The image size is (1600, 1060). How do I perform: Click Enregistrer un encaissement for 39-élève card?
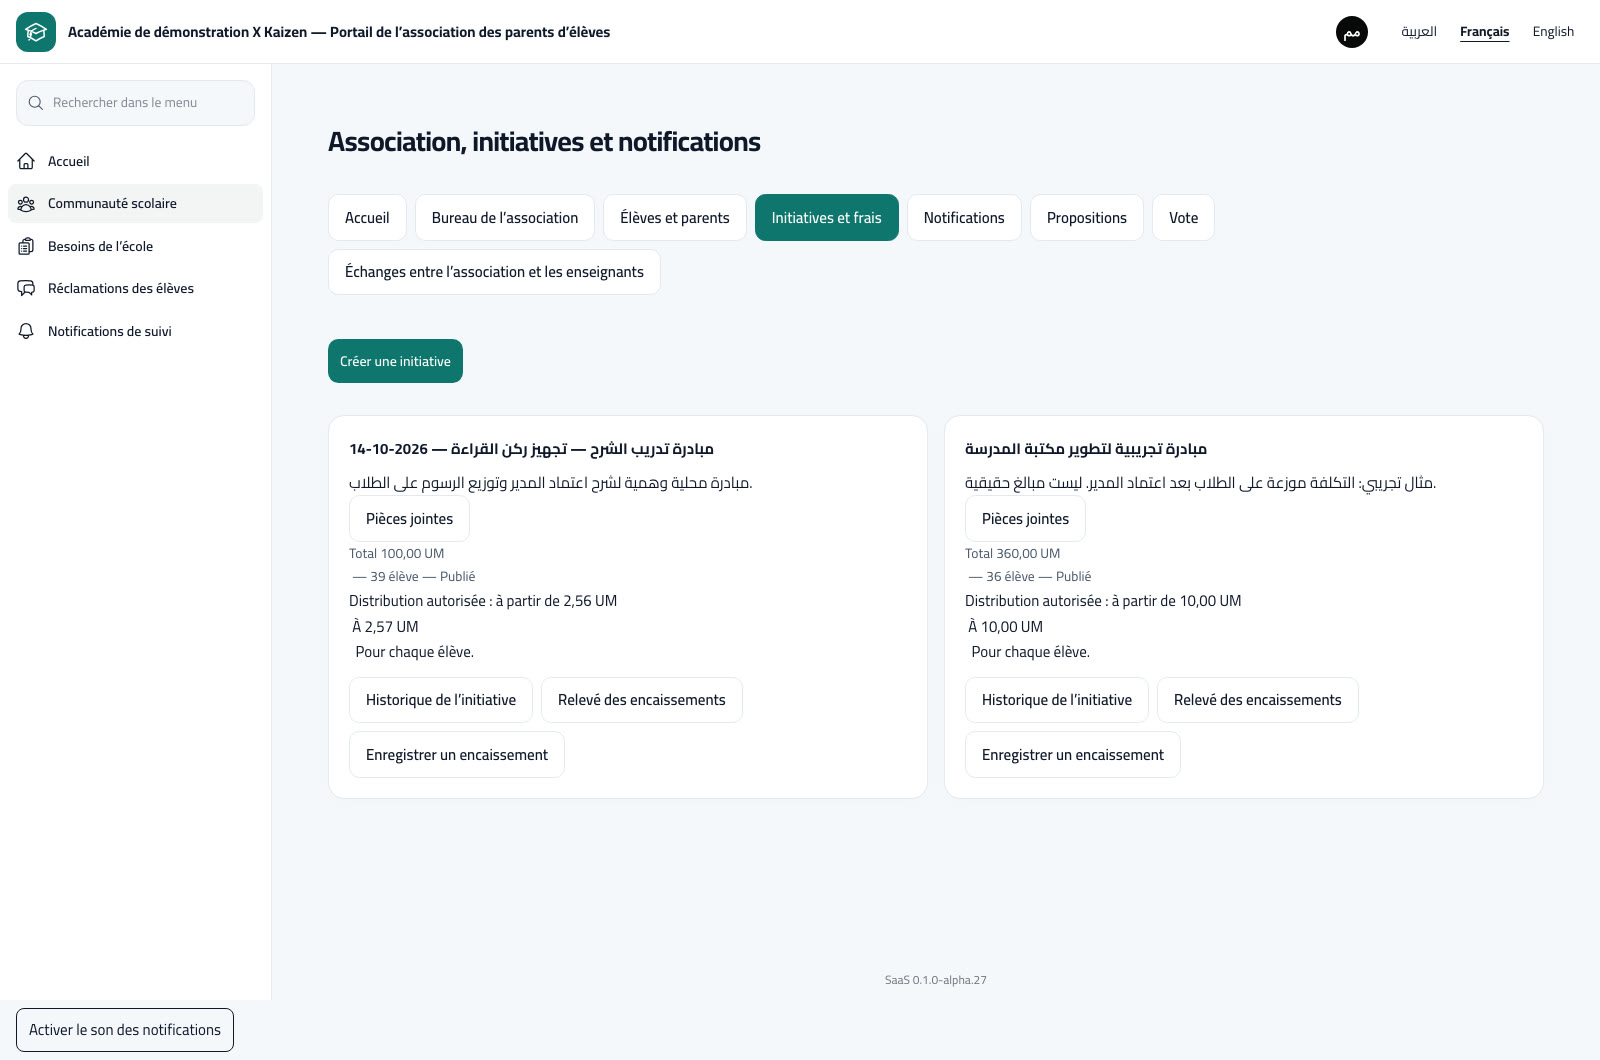457,755
